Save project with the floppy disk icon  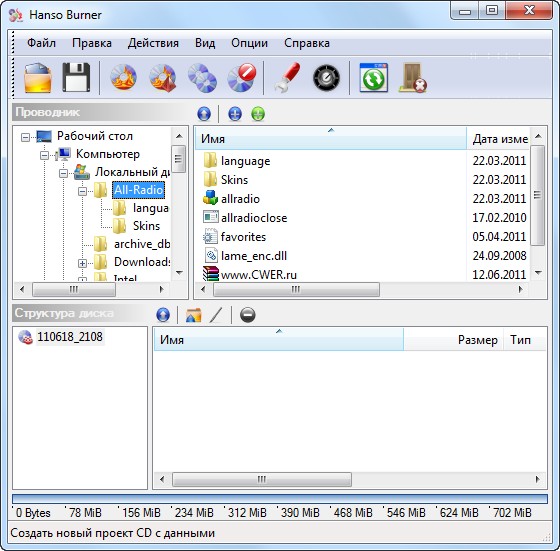pos(76,77)
